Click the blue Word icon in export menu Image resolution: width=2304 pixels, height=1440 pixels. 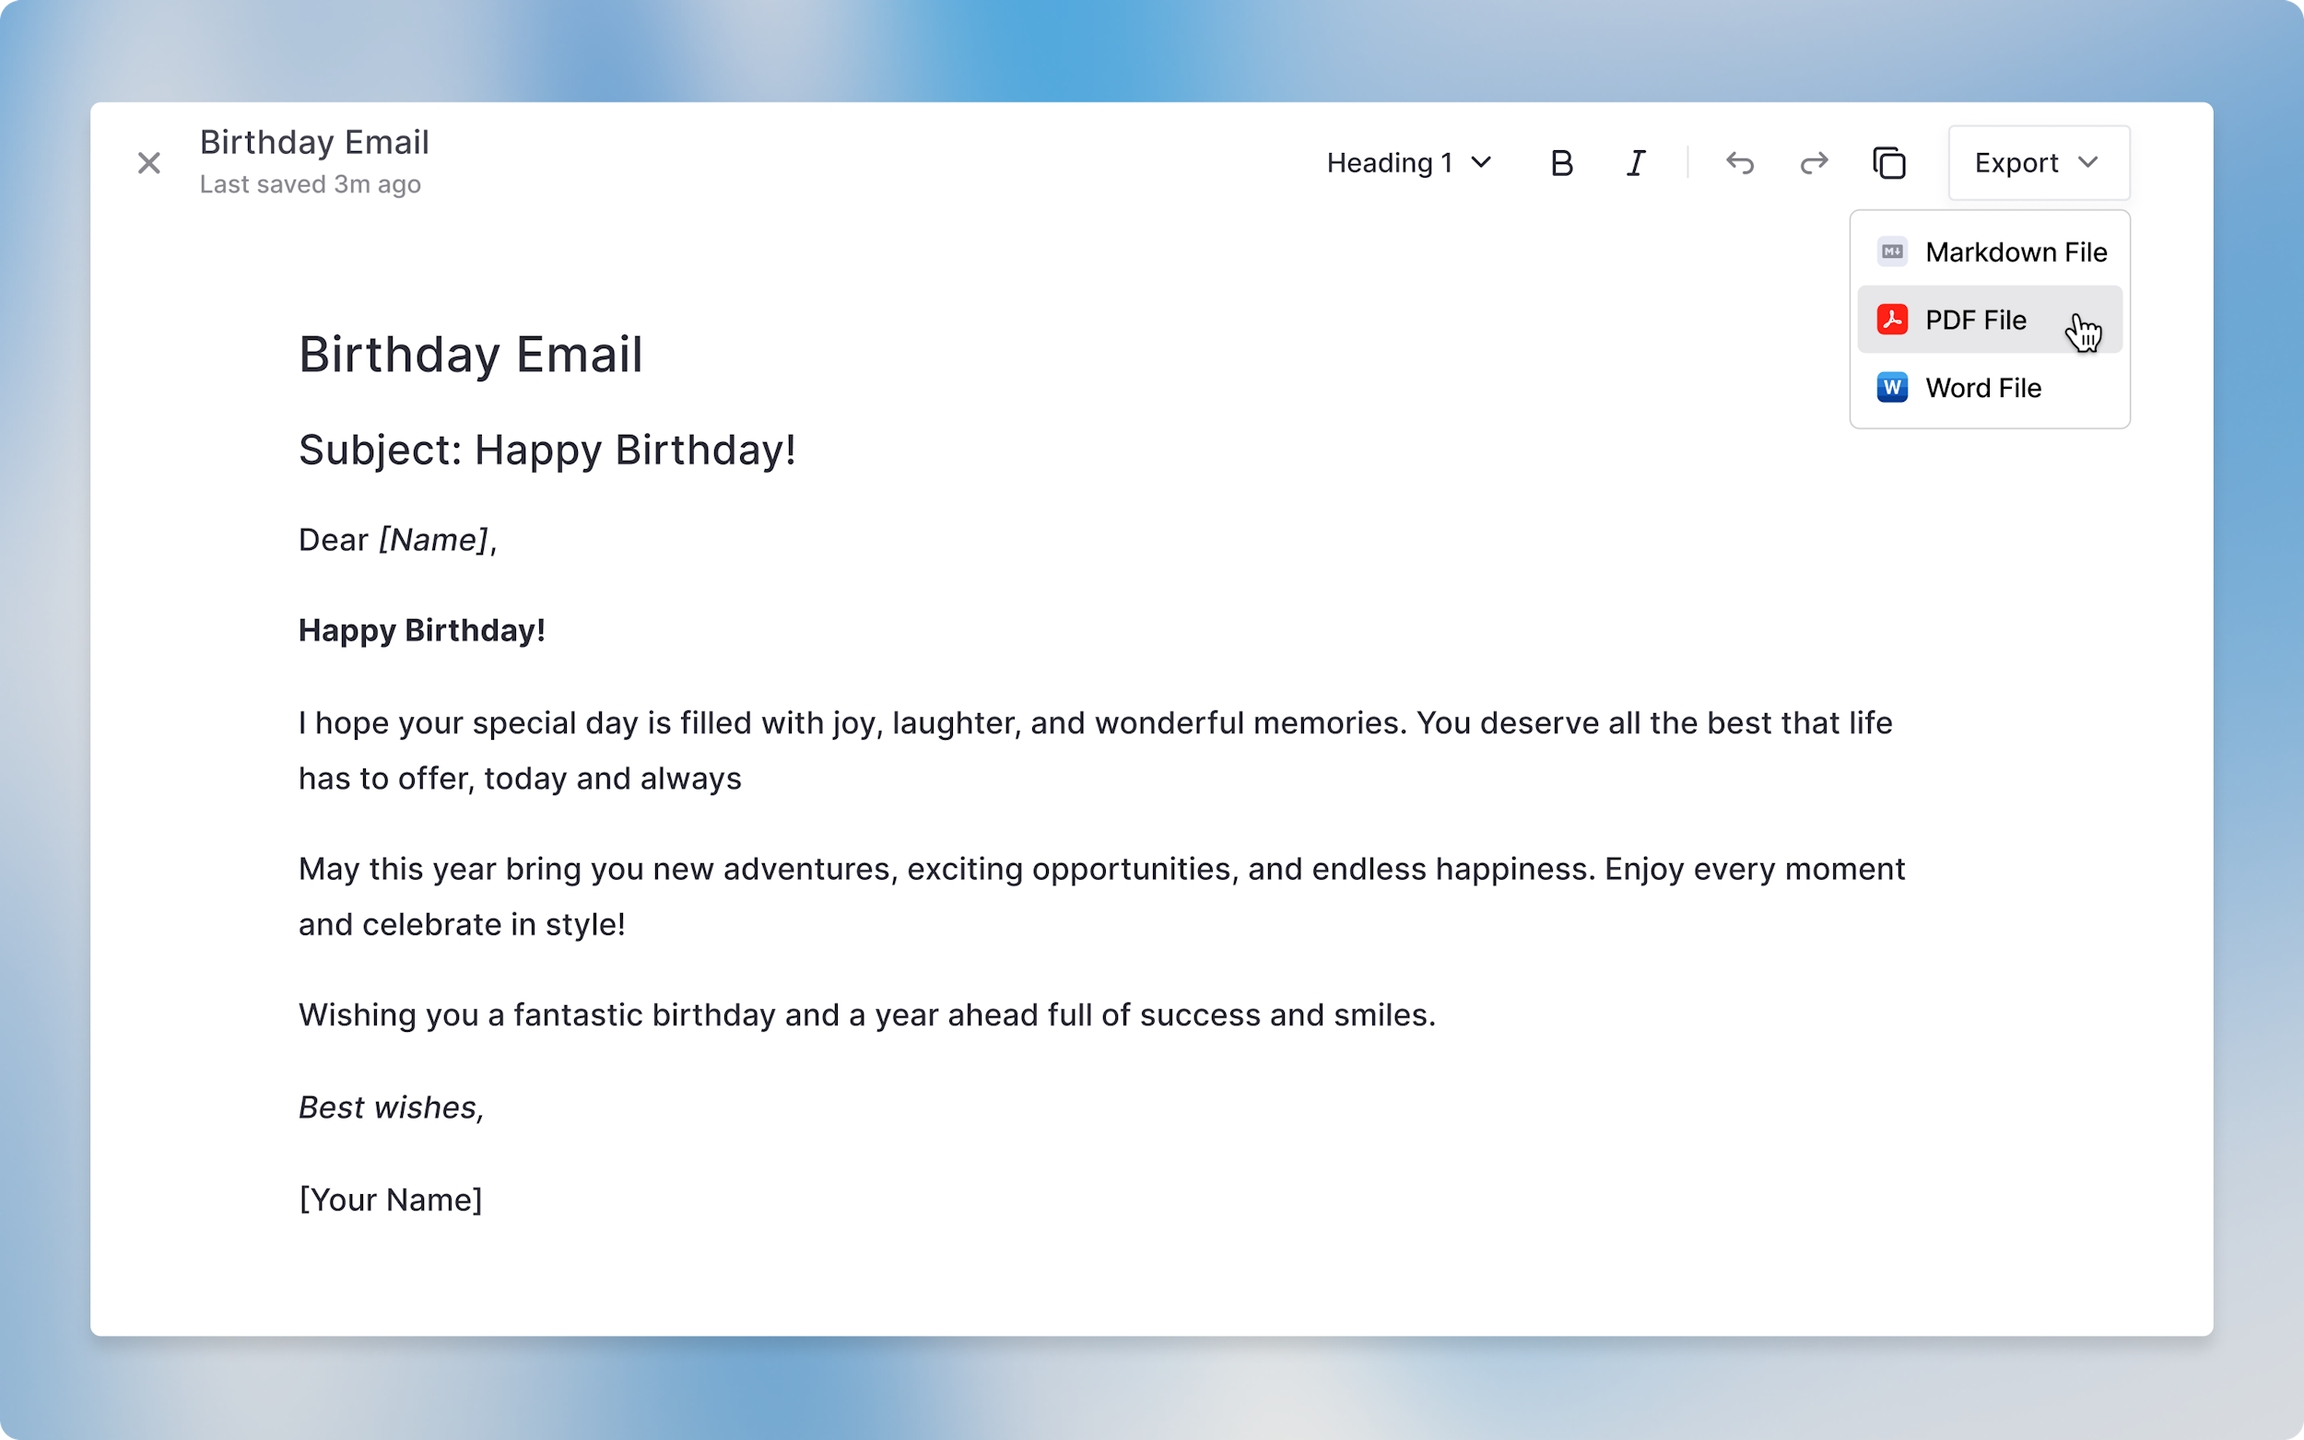pyautogui.click(x=1892, y=388)
